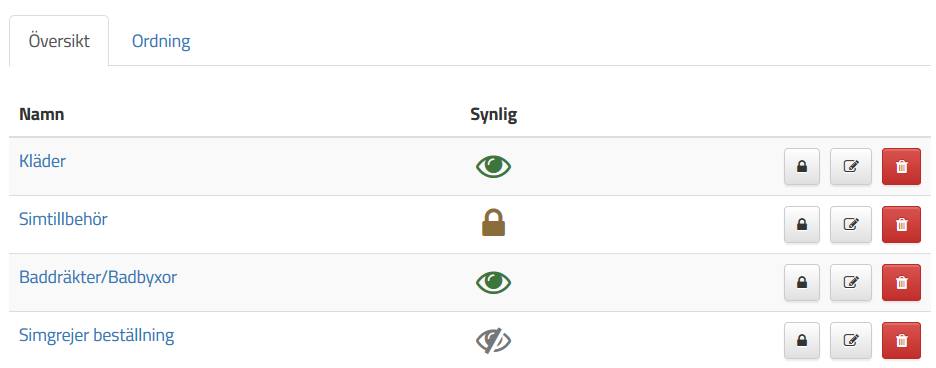Click the brown padlock for Simtillbehör
The width and height of the screenshot is (936, 368).
[494, 223]
